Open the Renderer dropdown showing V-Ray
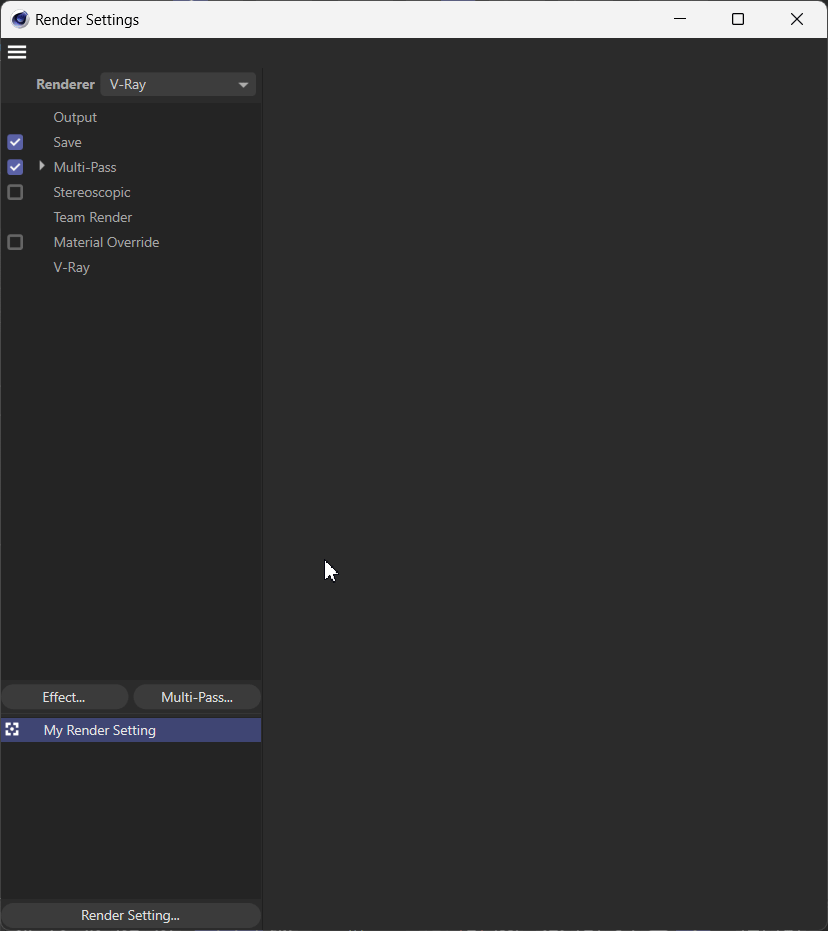The height and width of the screenshot is (931, 828). click(178, 85)
